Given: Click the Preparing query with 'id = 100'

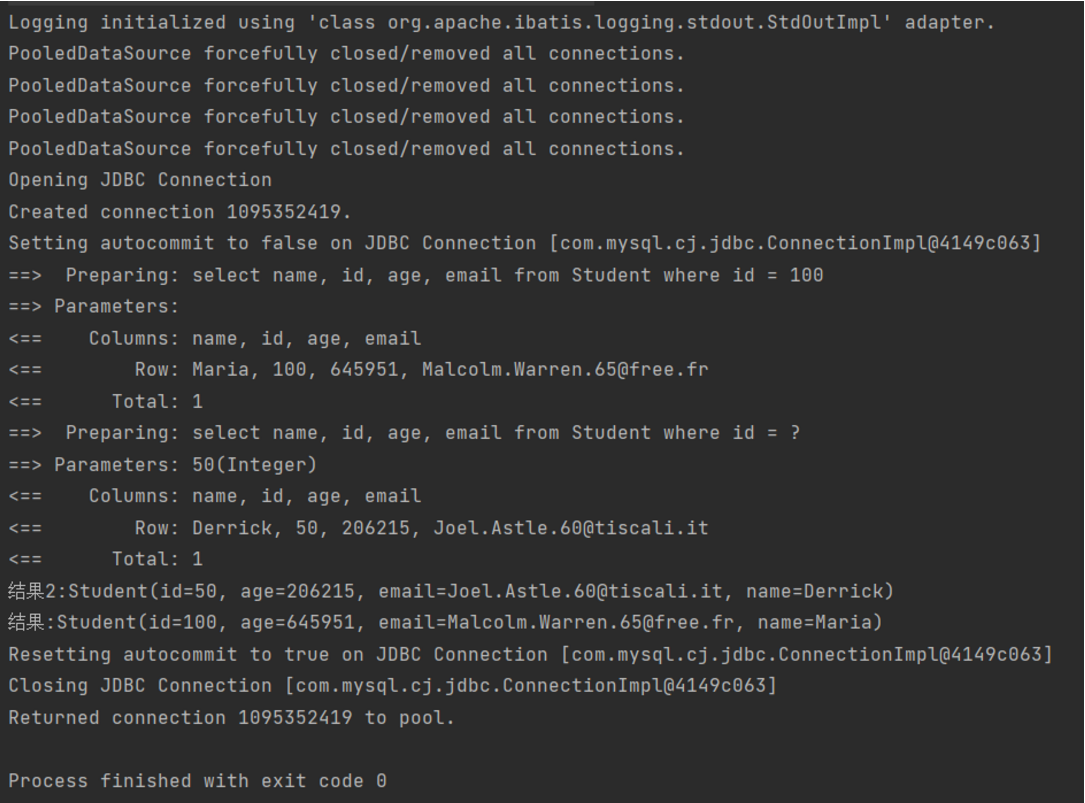Looking at the screenshot, I should (444, 275).
